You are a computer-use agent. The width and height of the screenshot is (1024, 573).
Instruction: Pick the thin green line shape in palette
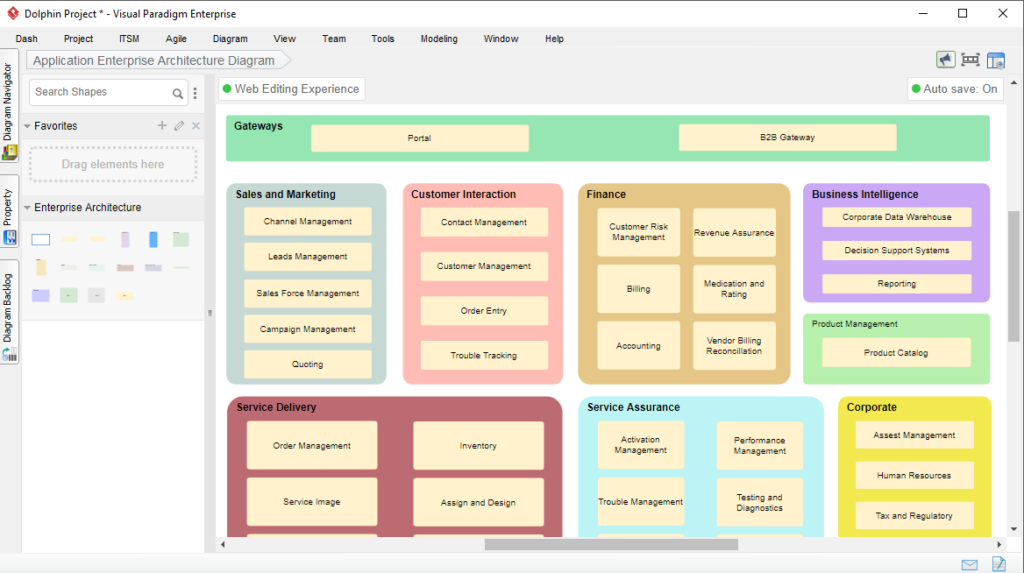(x=182, y=268)
